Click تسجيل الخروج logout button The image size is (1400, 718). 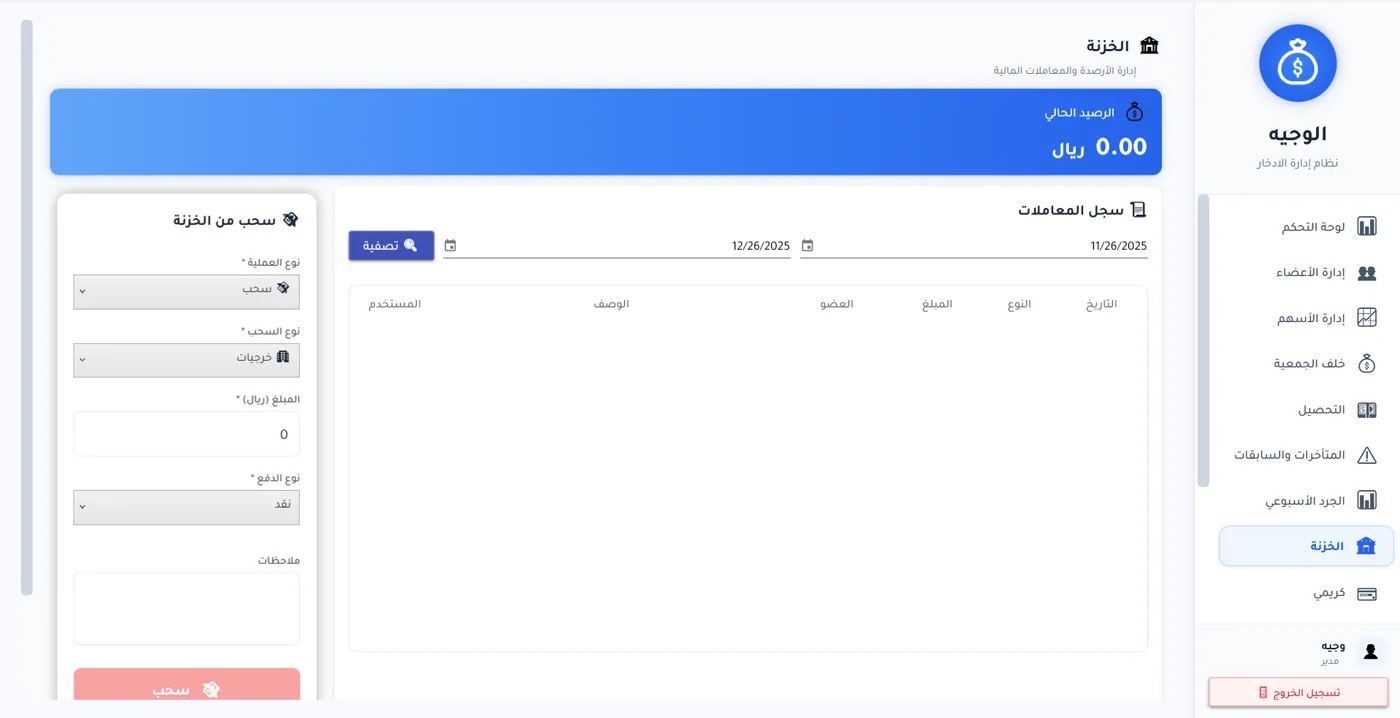click(1298, 692)
